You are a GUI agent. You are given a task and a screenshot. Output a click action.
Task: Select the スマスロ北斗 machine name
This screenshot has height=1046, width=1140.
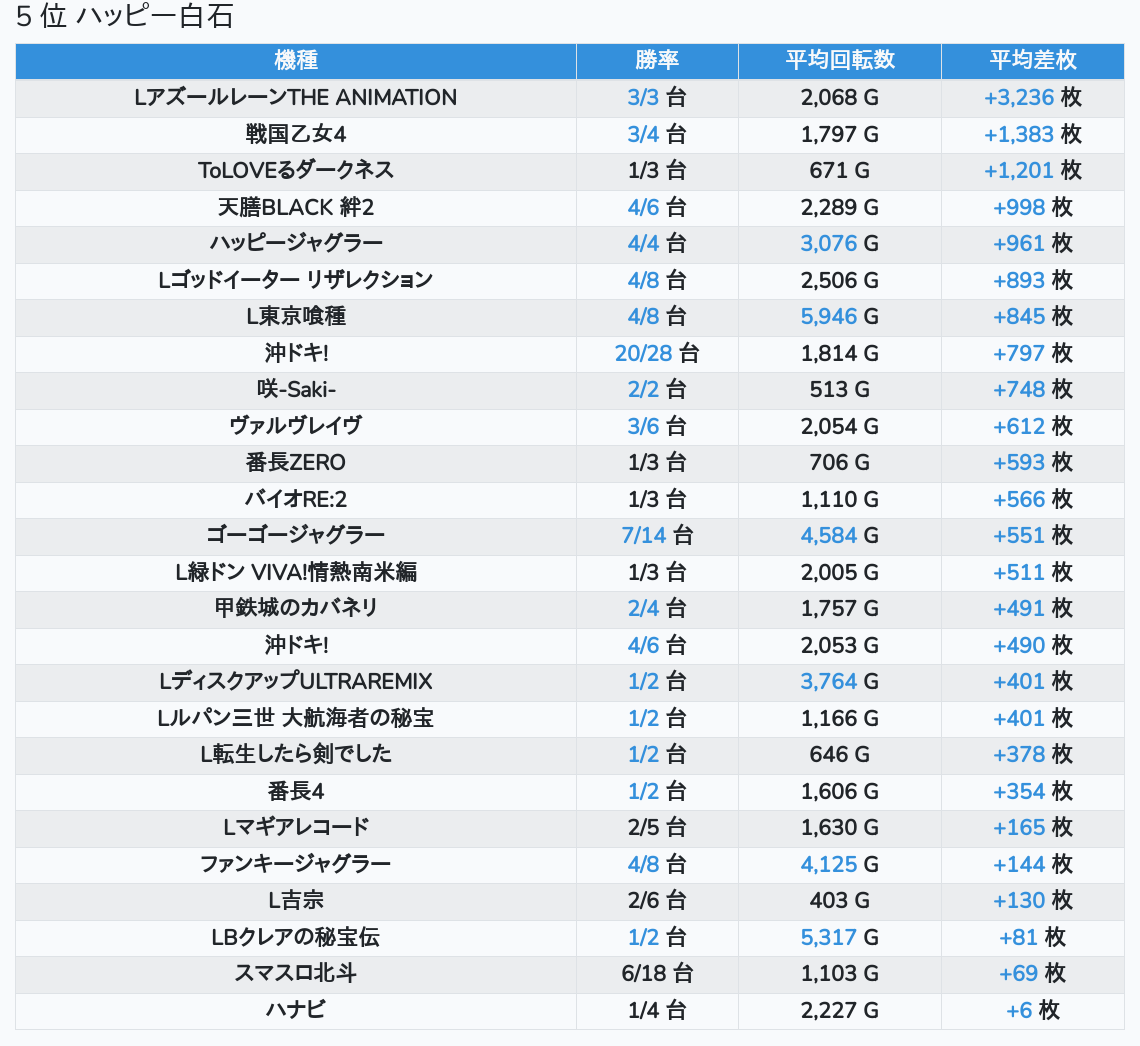[x=296, y=974]
